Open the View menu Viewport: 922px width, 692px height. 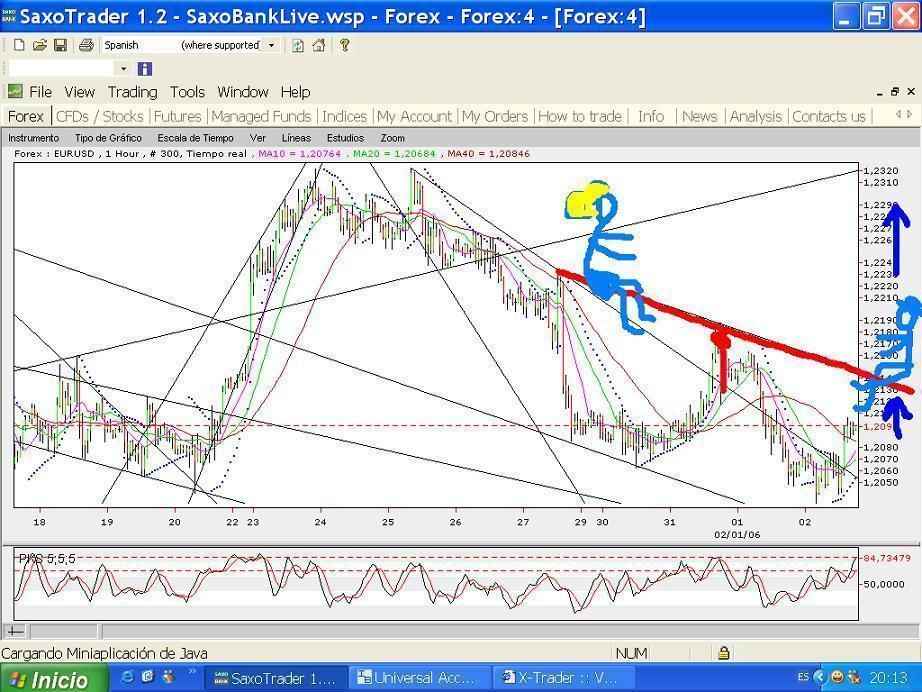coord(79,92)
